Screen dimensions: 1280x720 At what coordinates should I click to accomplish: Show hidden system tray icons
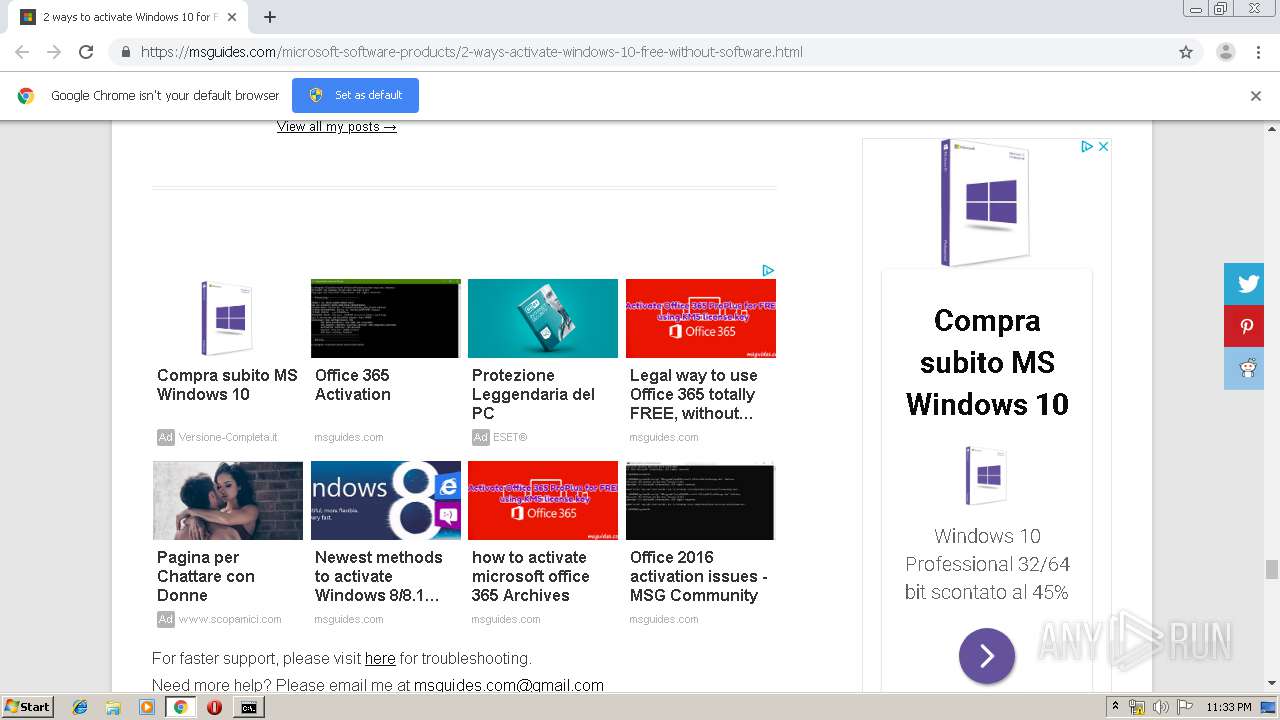point(1115,707)
